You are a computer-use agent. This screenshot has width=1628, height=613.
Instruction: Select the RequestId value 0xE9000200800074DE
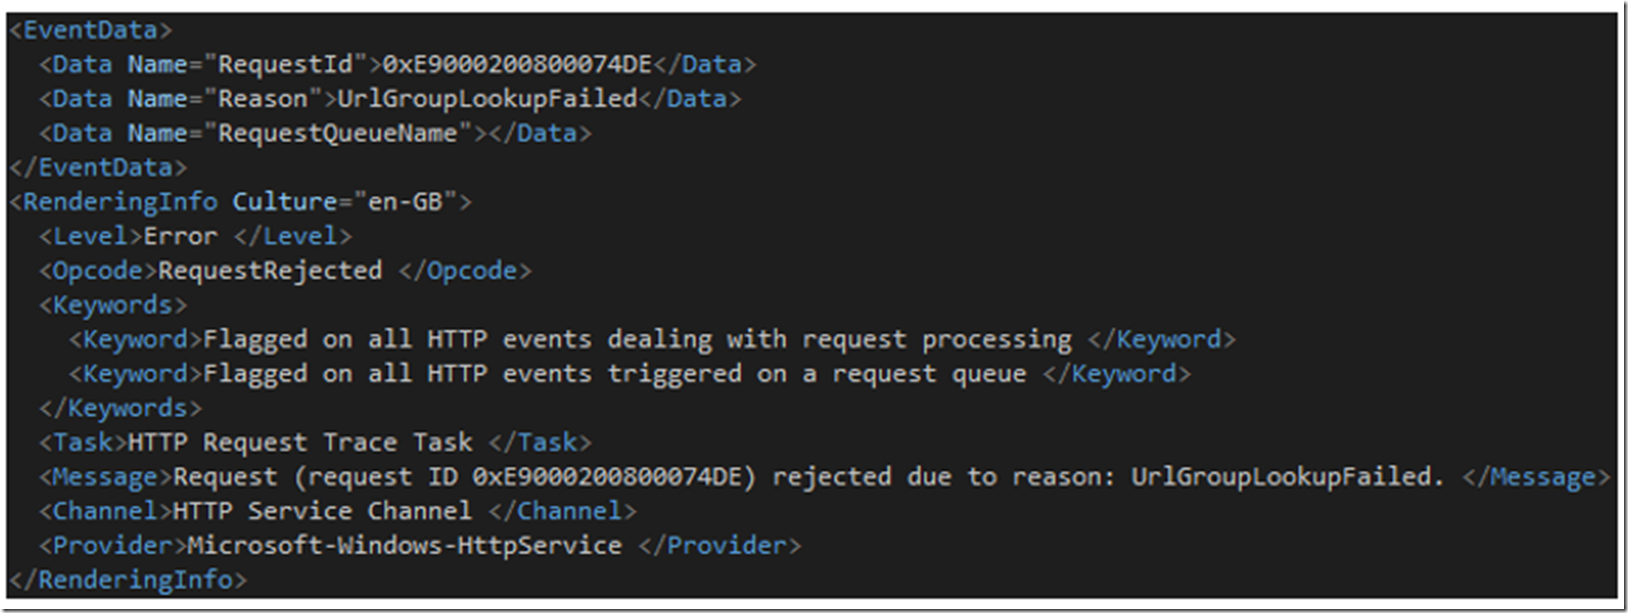tap(517, 65)
